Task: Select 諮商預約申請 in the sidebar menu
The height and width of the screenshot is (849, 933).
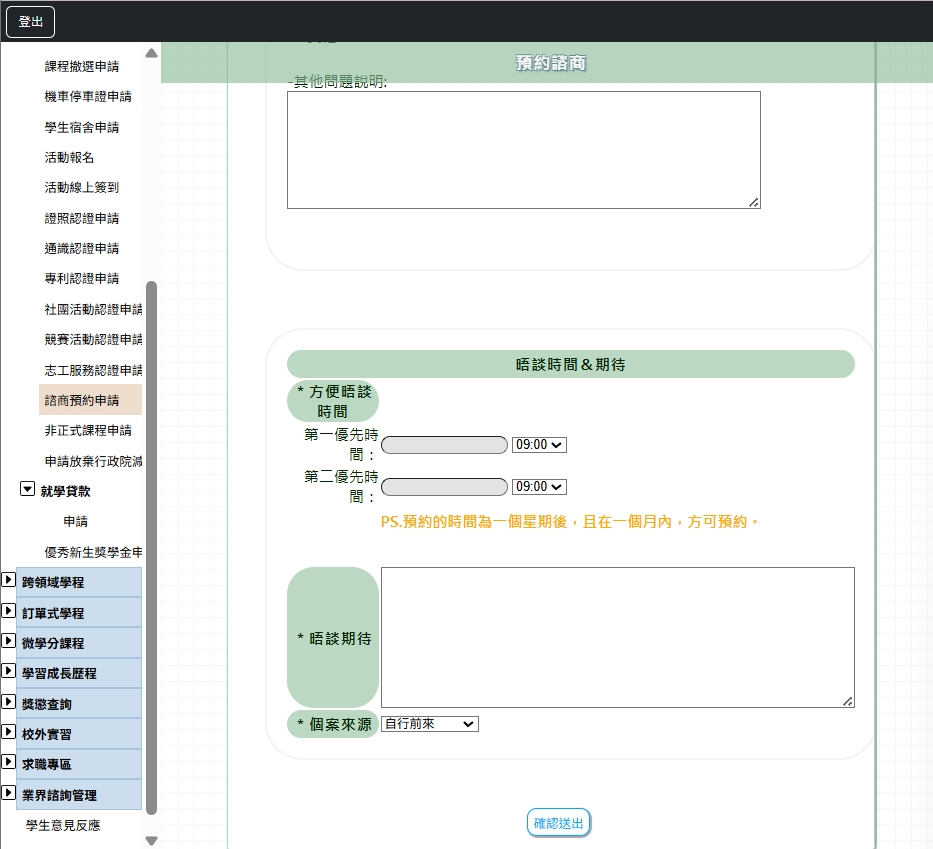Action: tap(88, 399)
